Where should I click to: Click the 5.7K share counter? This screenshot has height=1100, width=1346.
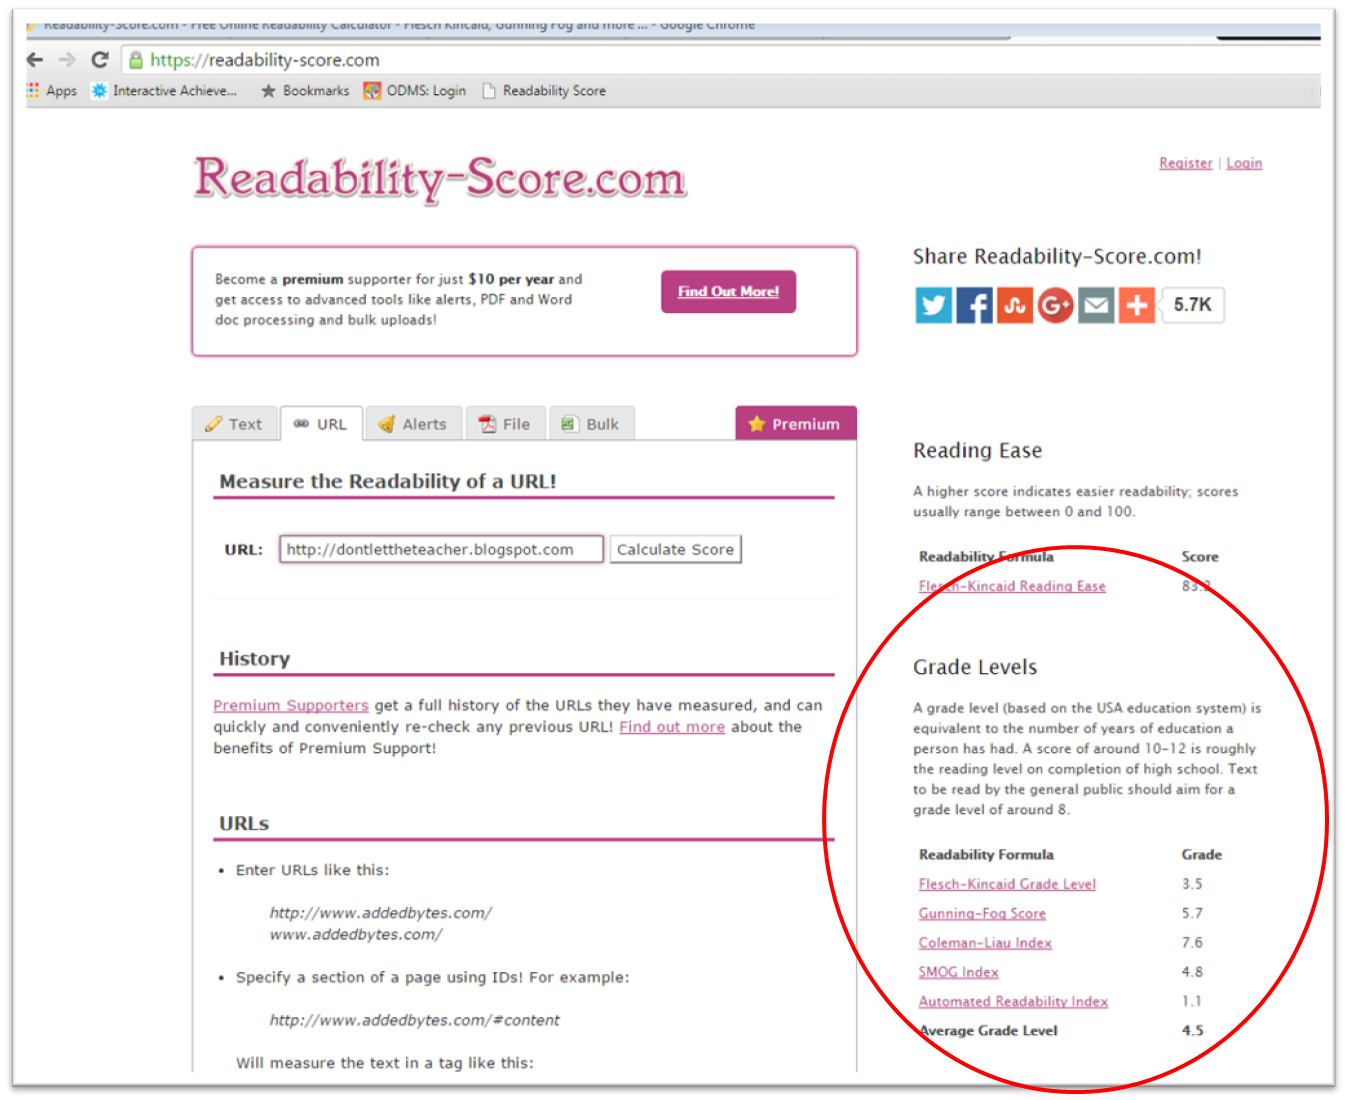1192,305
